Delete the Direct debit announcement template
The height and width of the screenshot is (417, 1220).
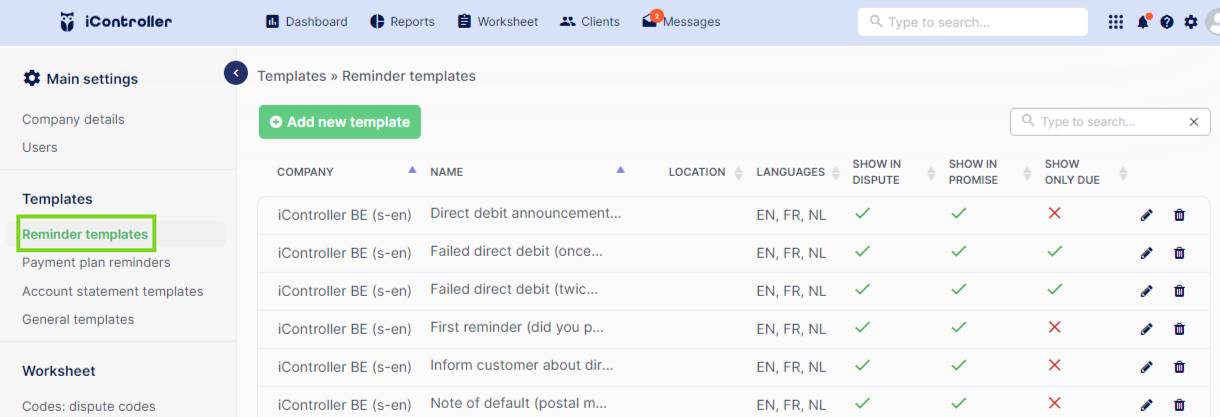click(x=1179, y=215)
